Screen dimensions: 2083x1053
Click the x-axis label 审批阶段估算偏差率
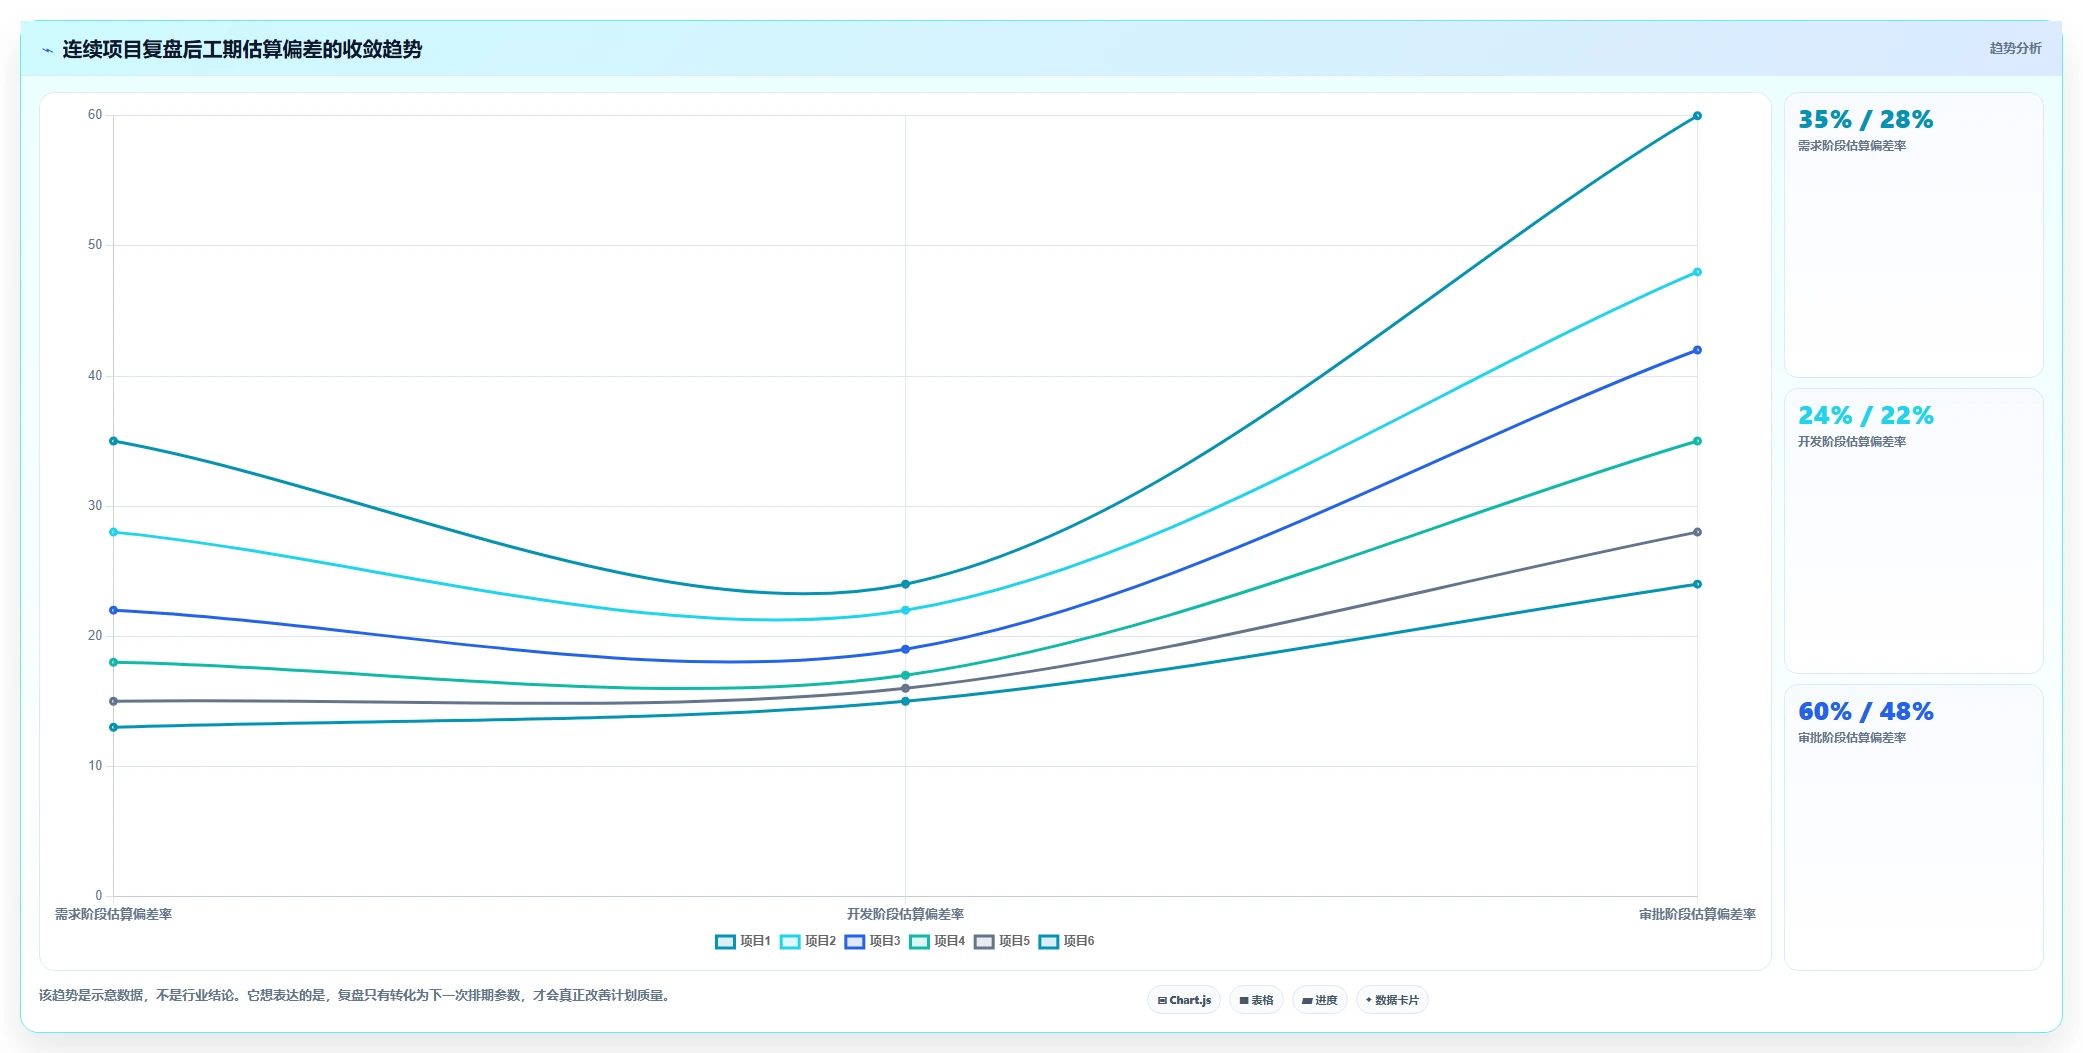point(1697,914)
